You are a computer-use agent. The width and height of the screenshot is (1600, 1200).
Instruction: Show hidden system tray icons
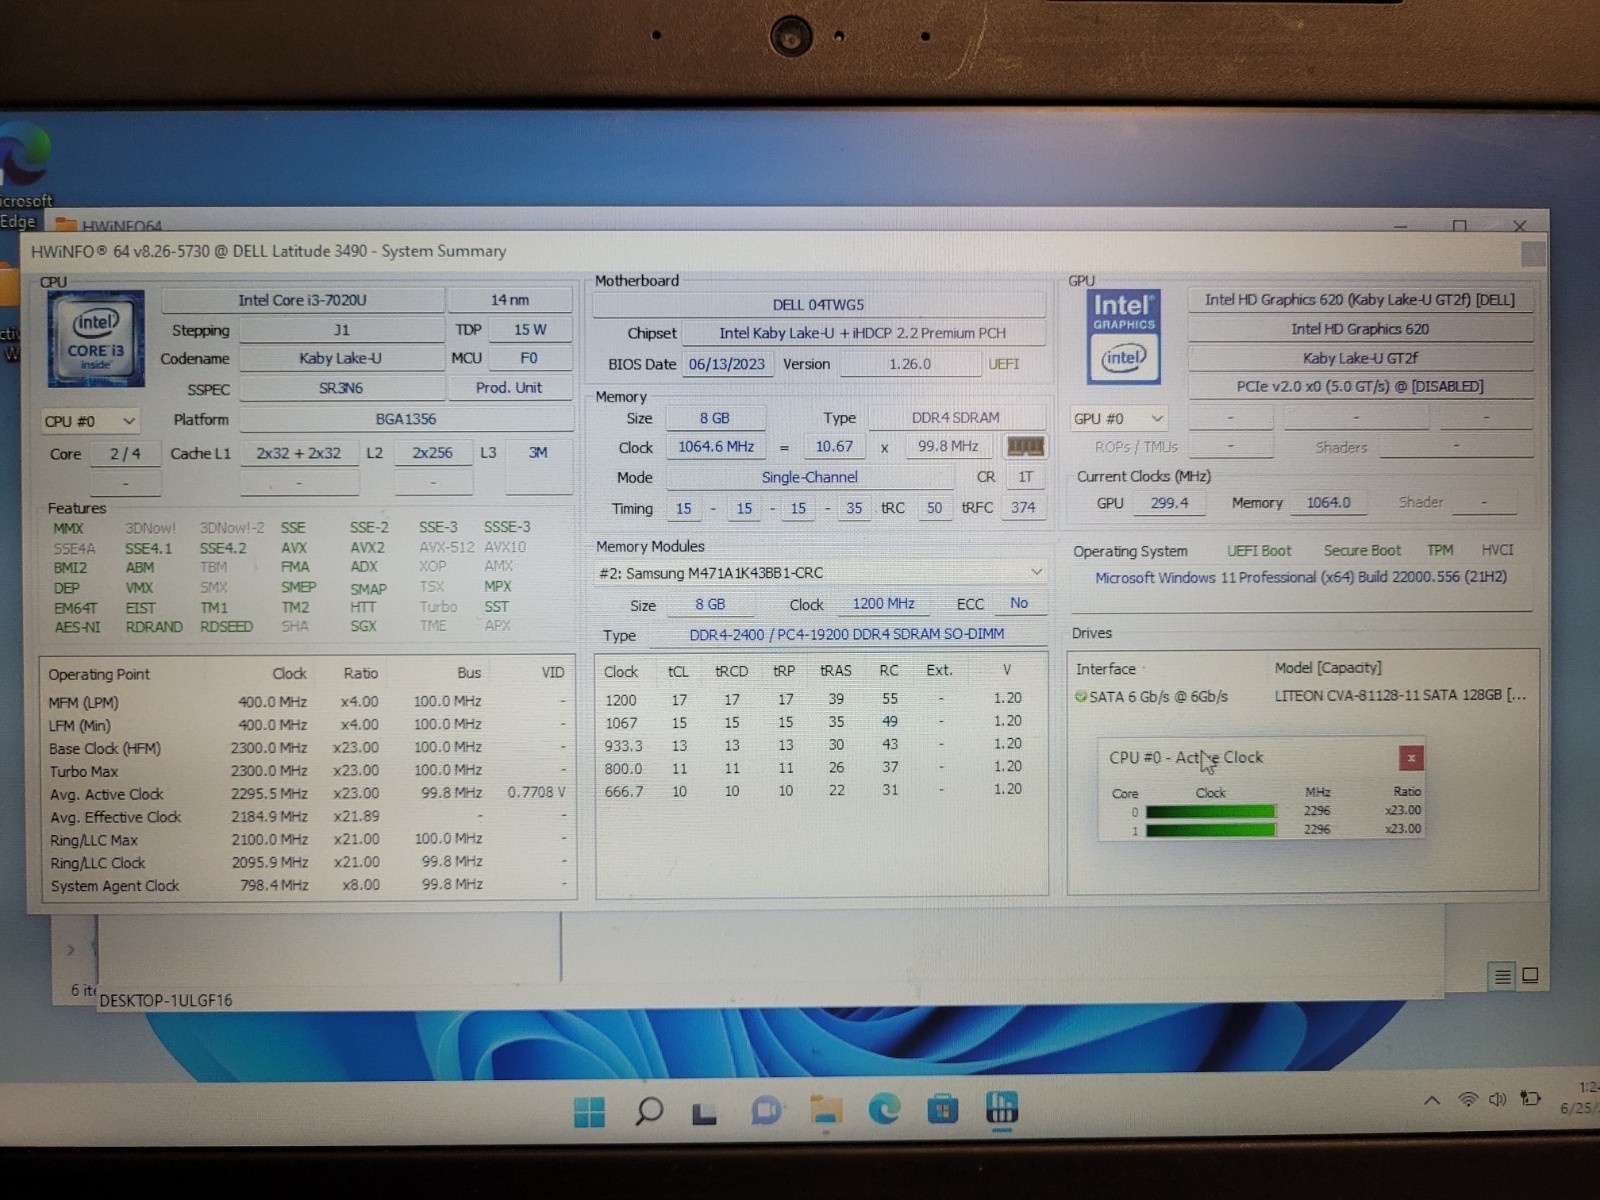click(x=1432, y=1100)
